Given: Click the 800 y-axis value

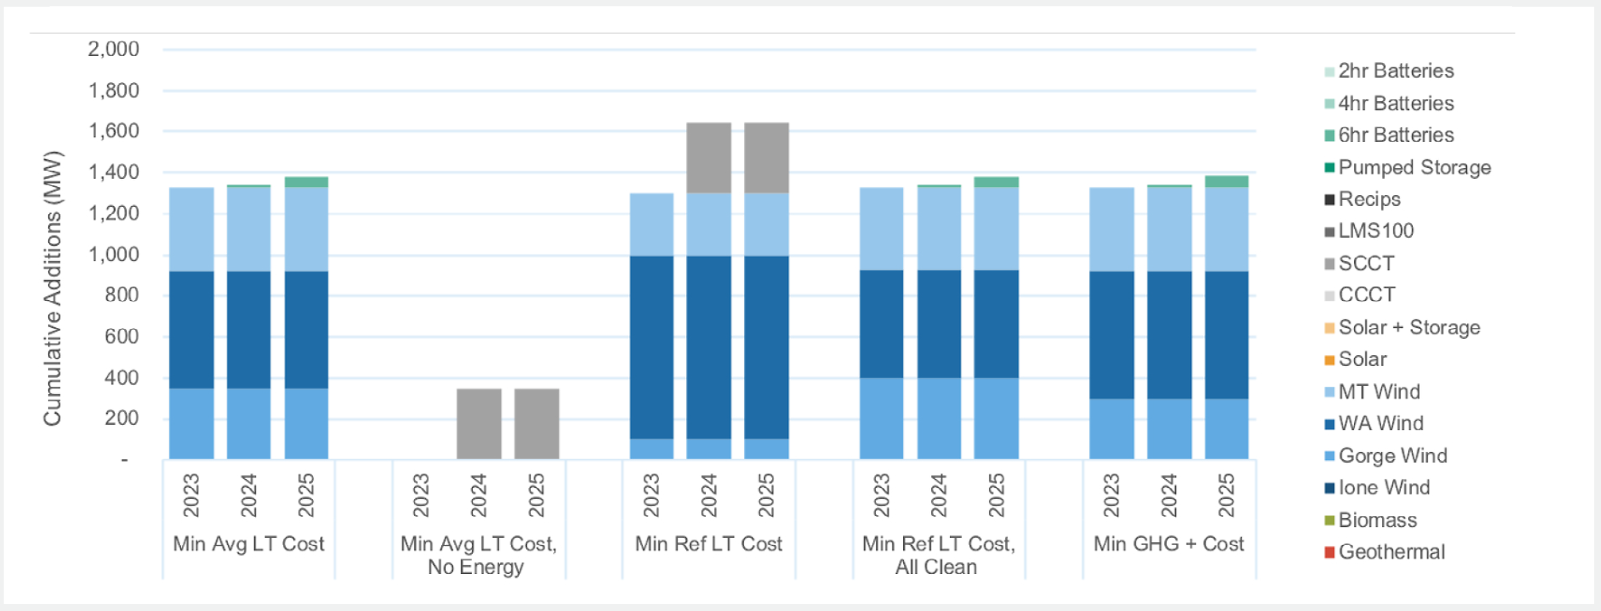Looking at the screenshot, I should (x=122, y=295).
